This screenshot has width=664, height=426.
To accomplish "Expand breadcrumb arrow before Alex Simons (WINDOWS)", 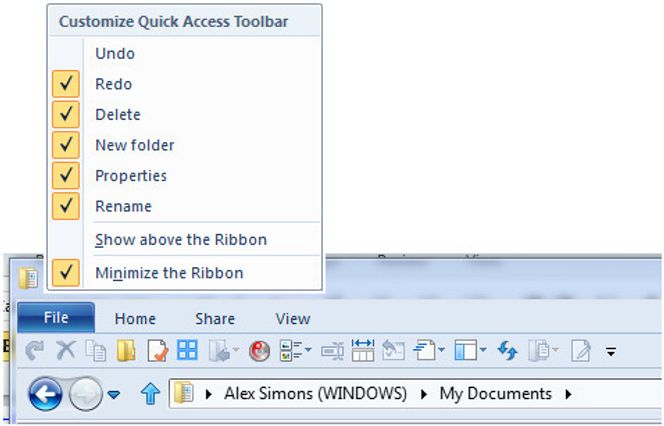I will [208, 394].
